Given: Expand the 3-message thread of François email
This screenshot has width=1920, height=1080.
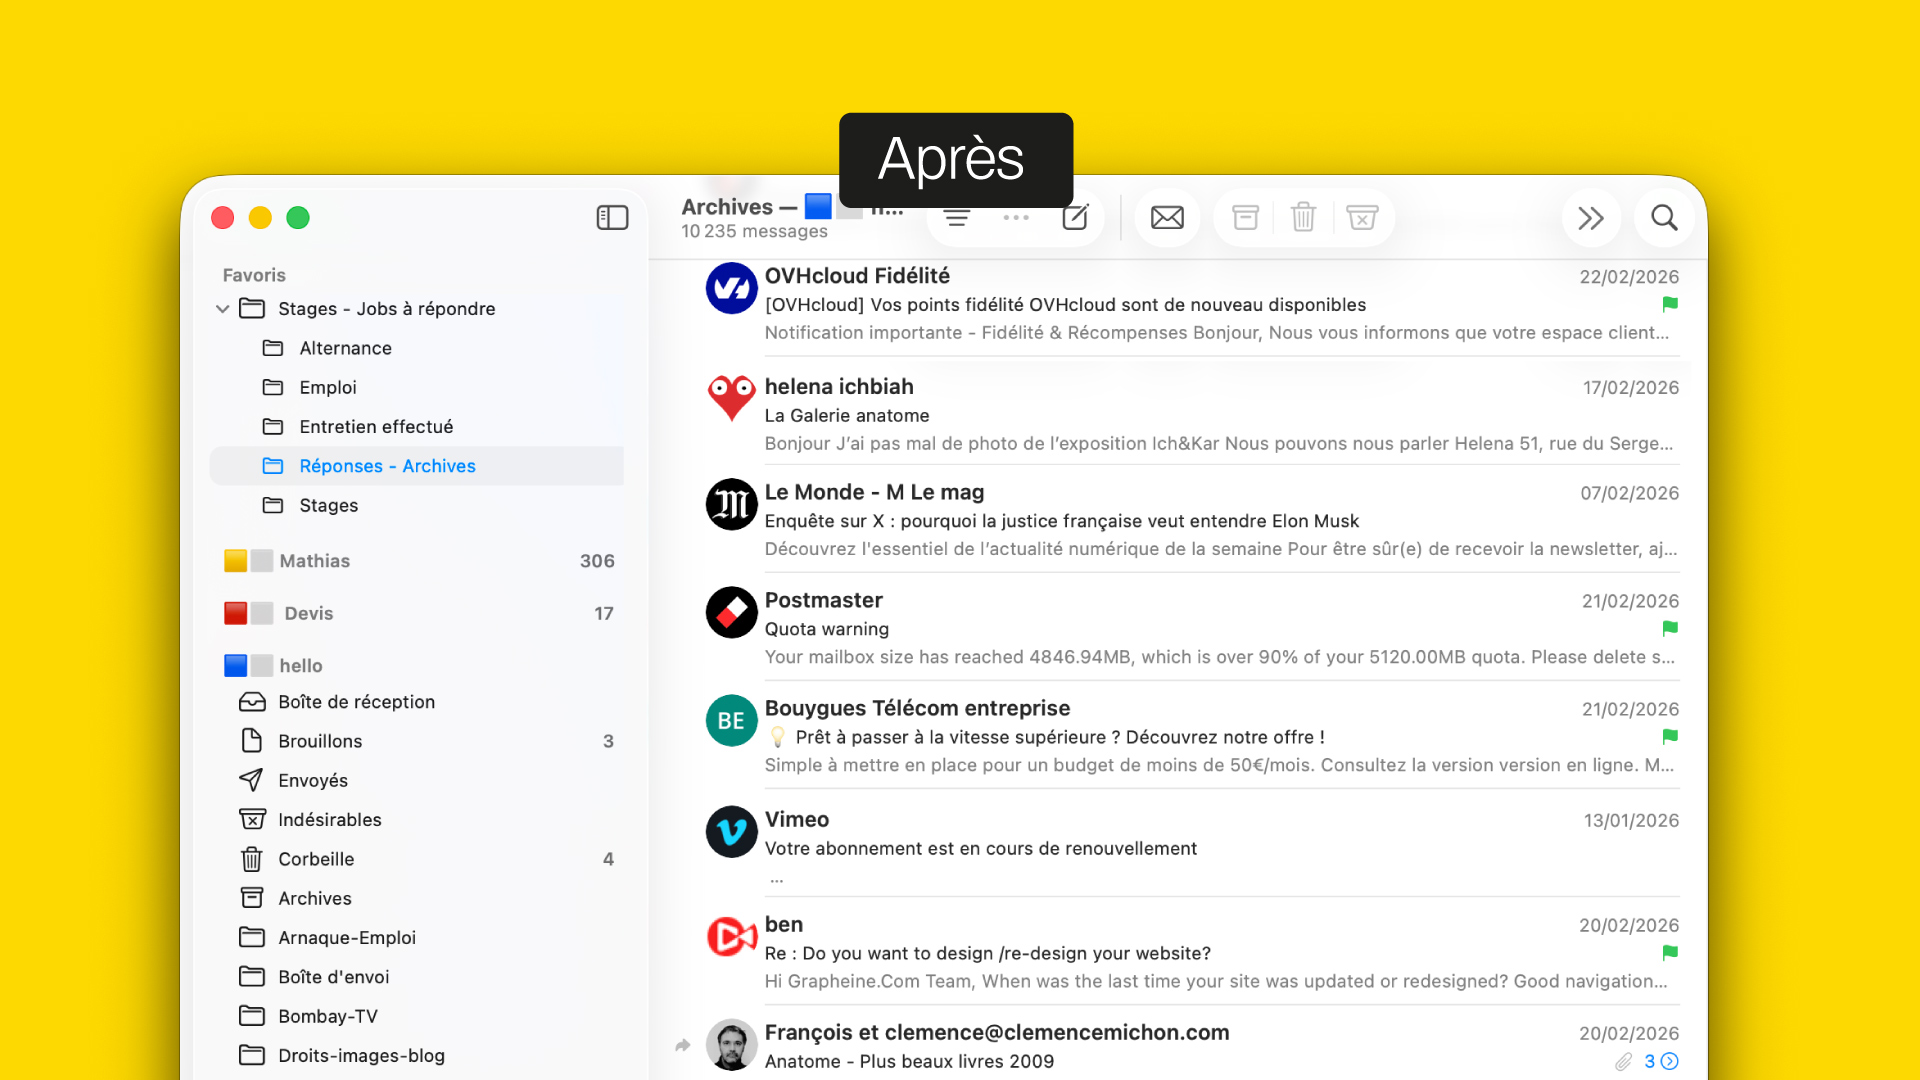Looking at the screenshot, I should pyautogui.click(x=1669, y=1062).
